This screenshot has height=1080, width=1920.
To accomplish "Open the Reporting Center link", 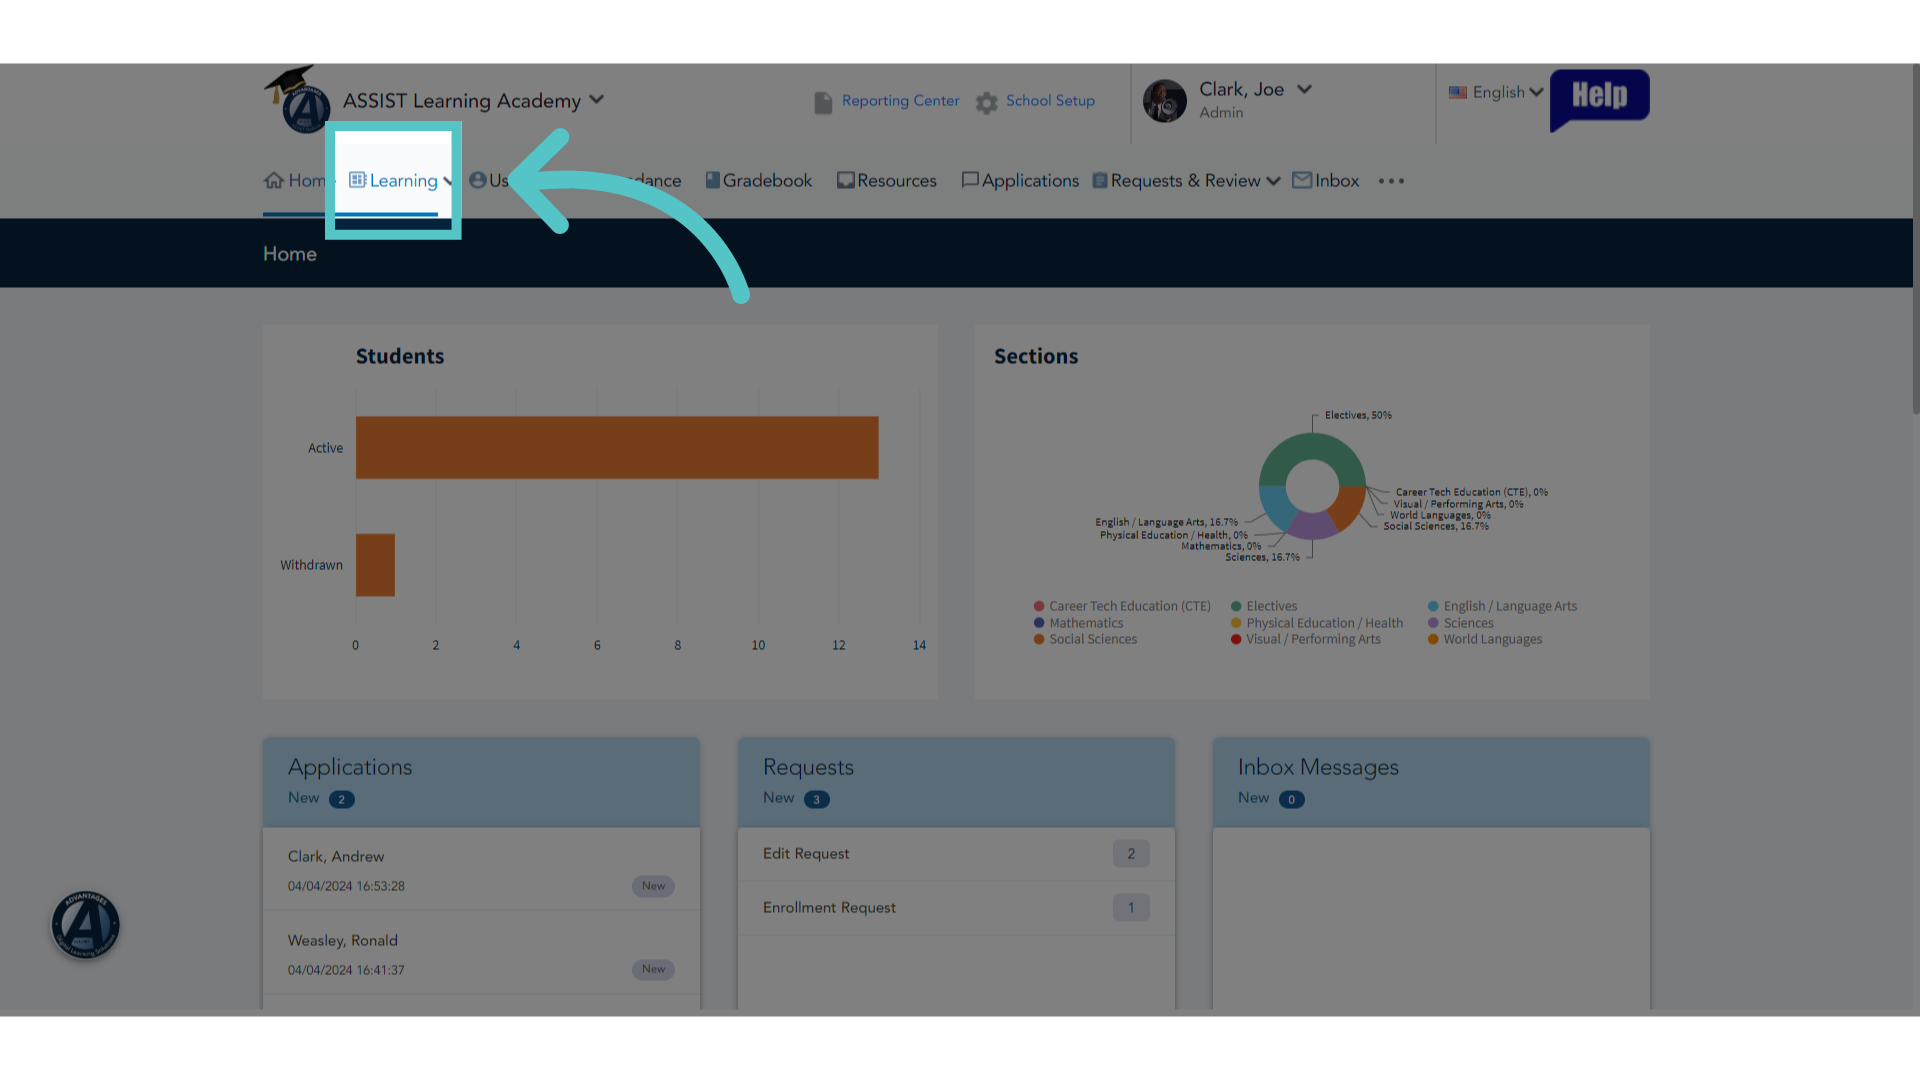I will [x=900, y=101].
